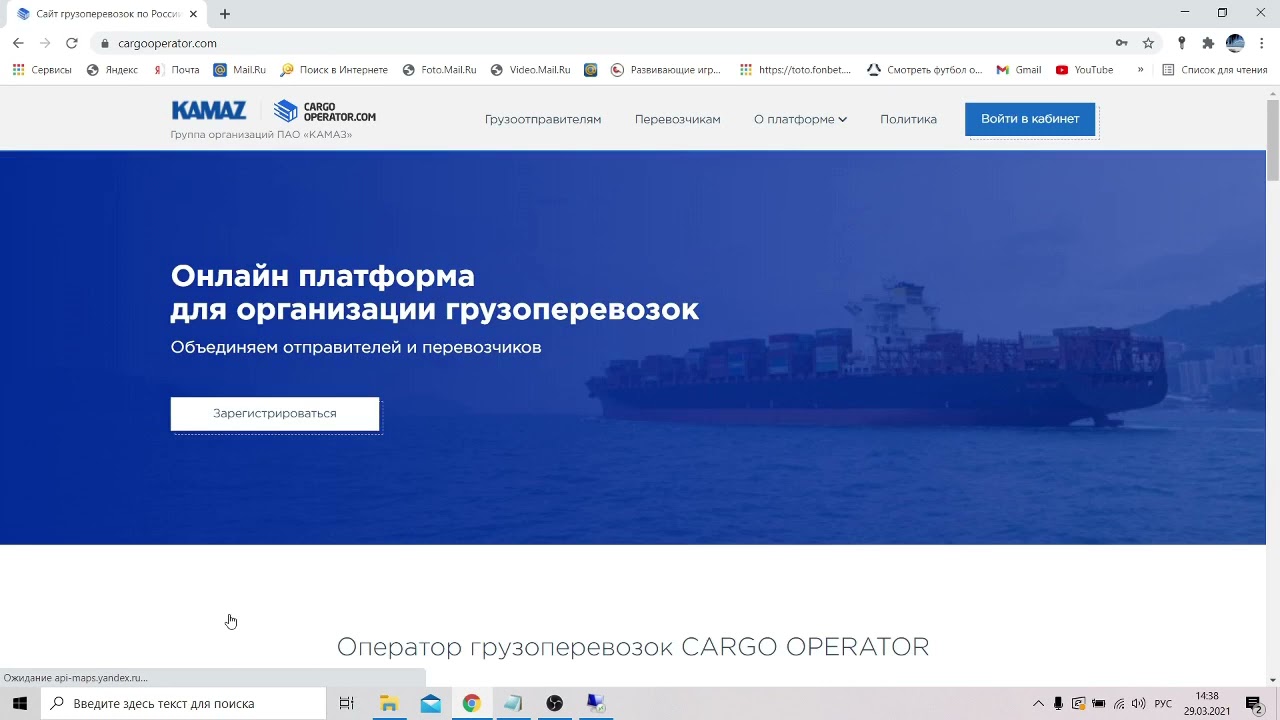Open a new browser tab

225,14
